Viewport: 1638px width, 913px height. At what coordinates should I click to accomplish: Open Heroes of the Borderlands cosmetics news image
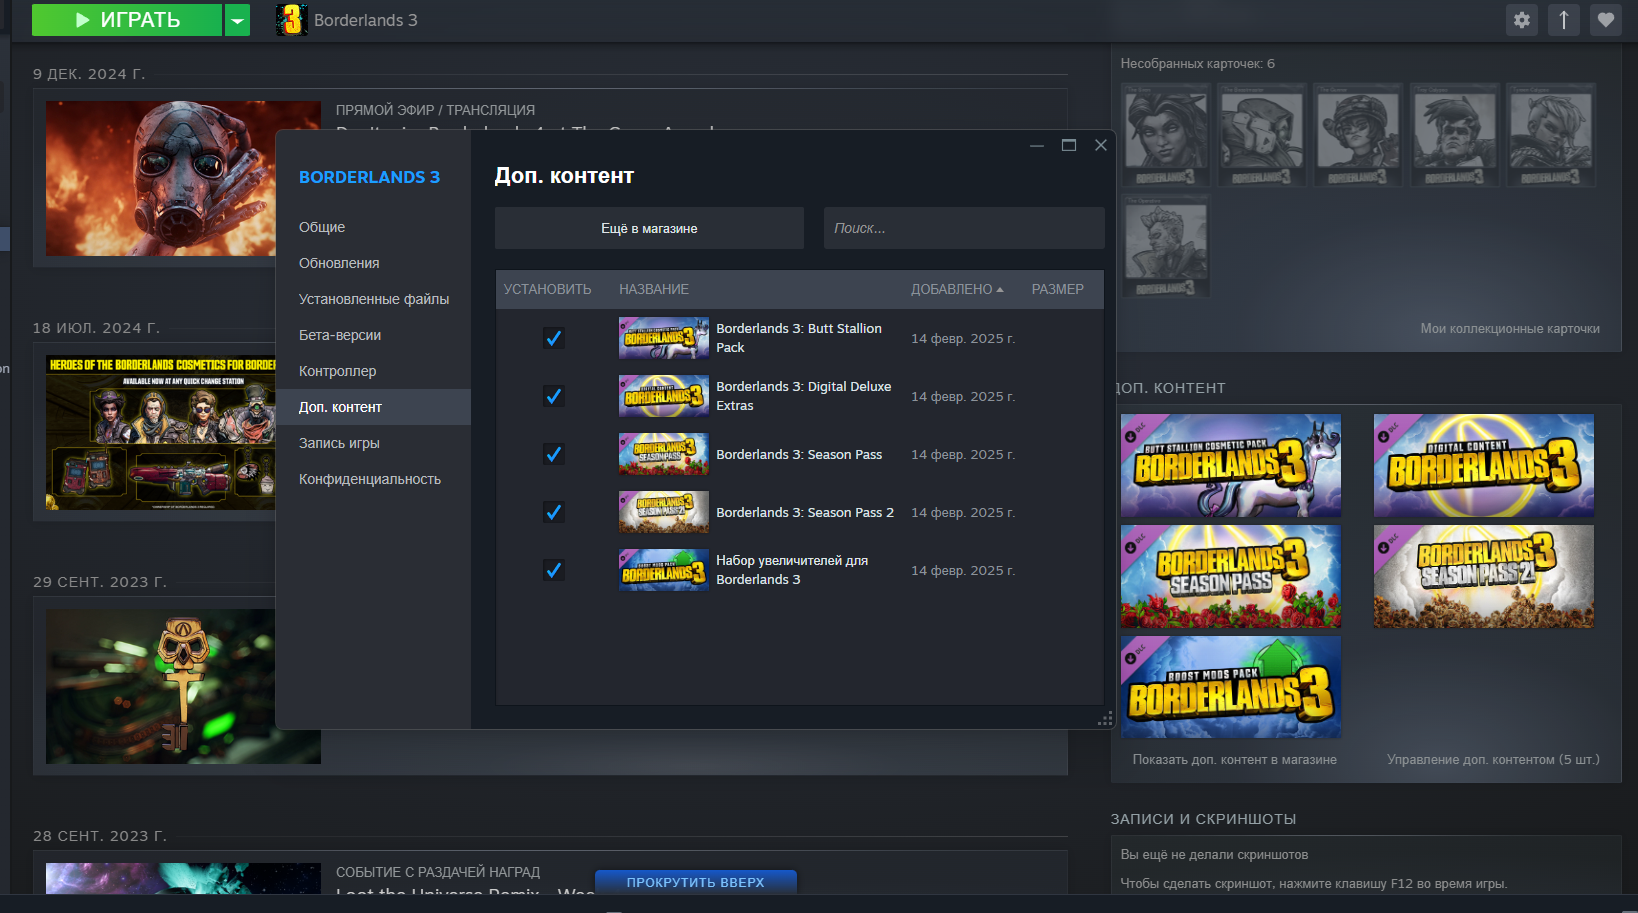(160, 432)
